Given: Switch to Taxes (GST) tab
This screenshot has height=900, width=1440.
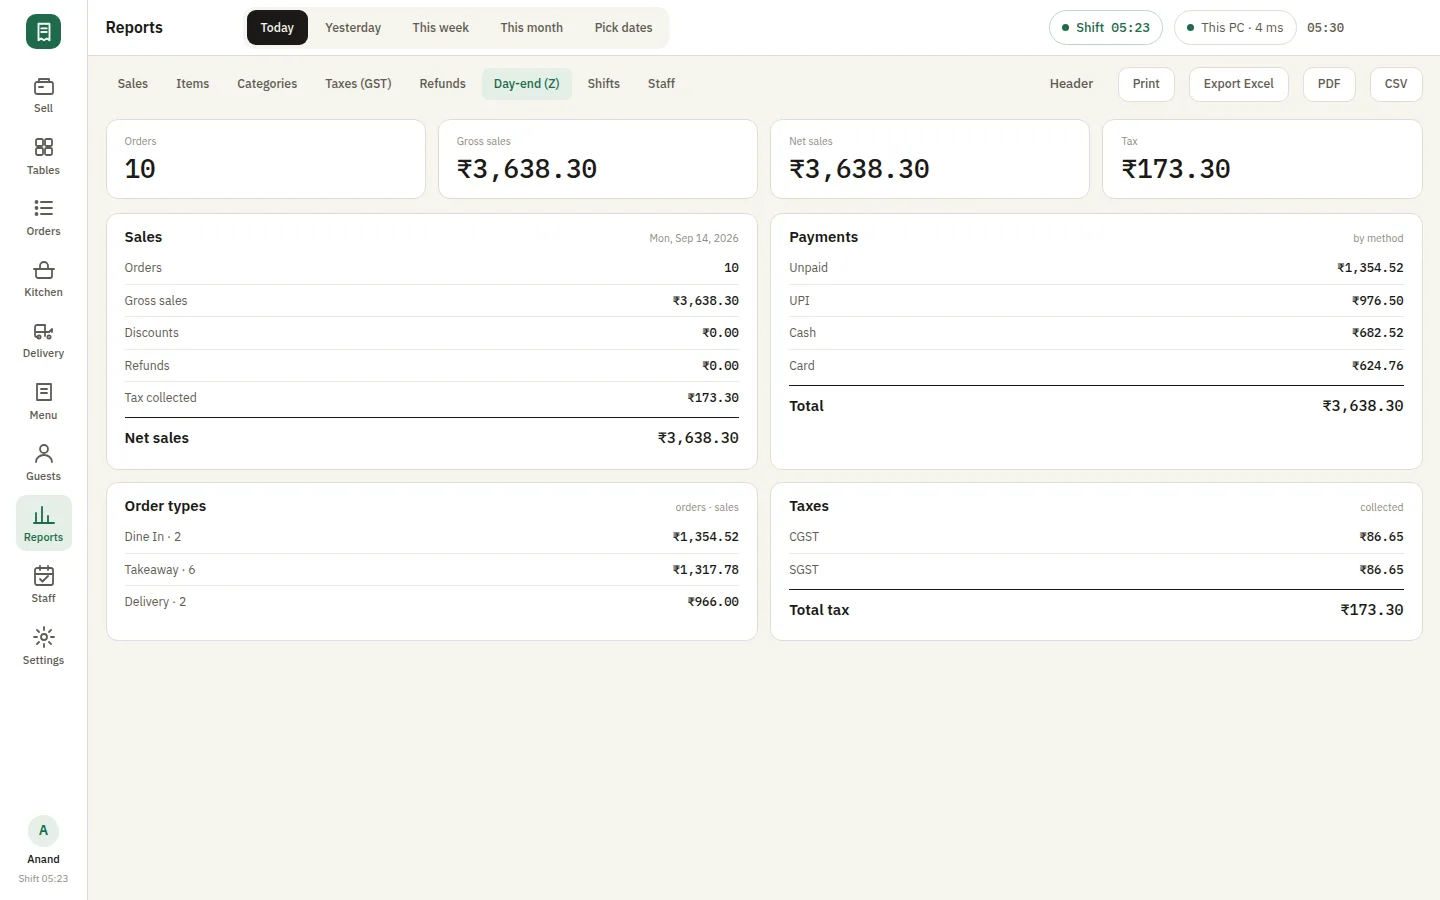Looking at the screenshot, I should tap(358, 84).
